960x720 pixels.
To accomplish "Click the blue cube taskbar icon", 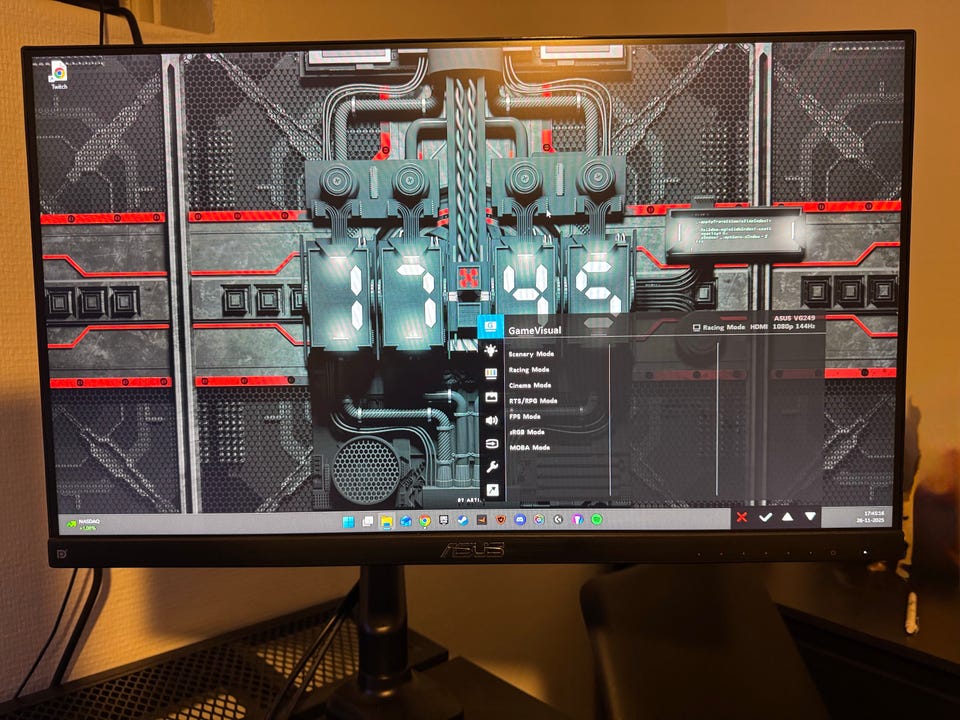I will point(405,521).
